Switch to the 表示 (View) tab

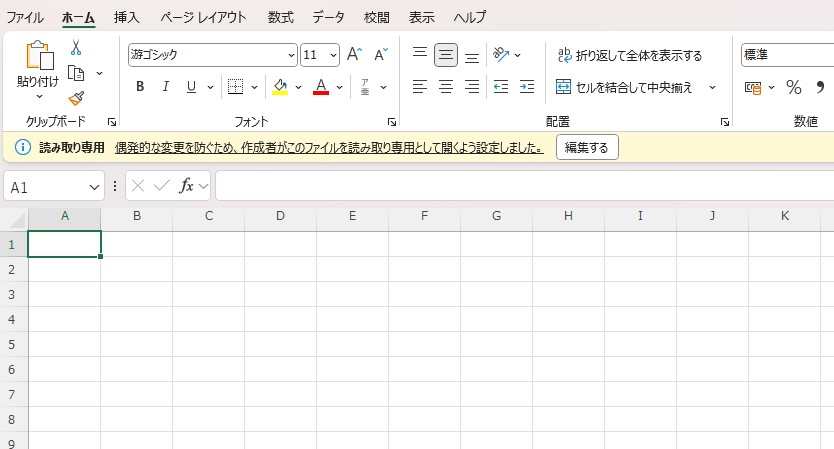(x=422, y=18)
